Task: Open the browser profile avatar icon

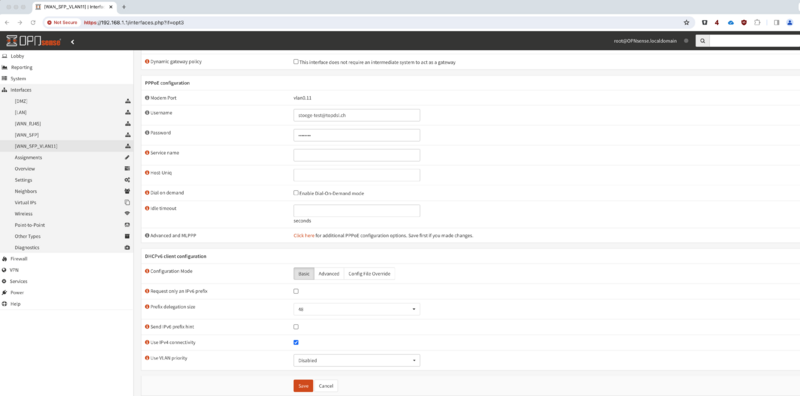Action: [x=789, y=22]
